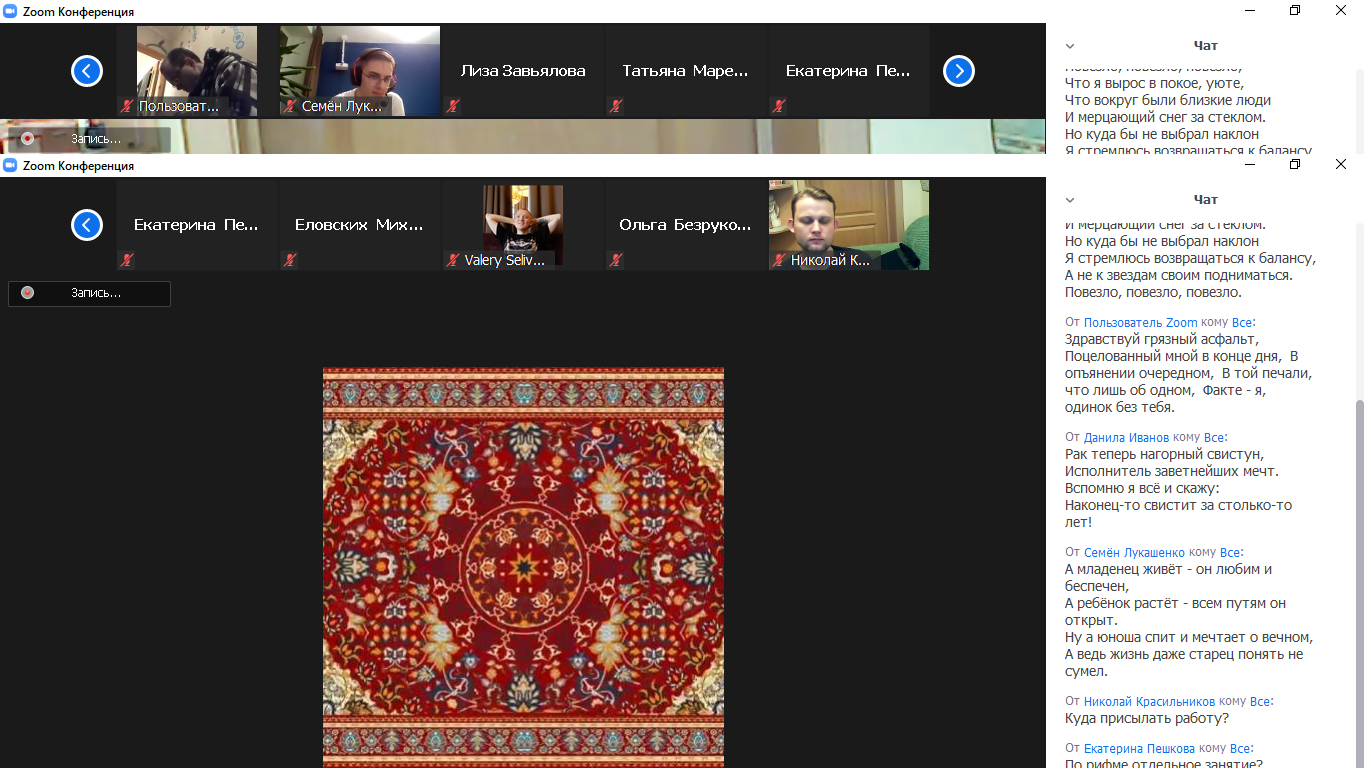Viewport: 1366px width, 768px height.
Task: Select Семён Лук... video thumbnail
Action: [360, 71]
